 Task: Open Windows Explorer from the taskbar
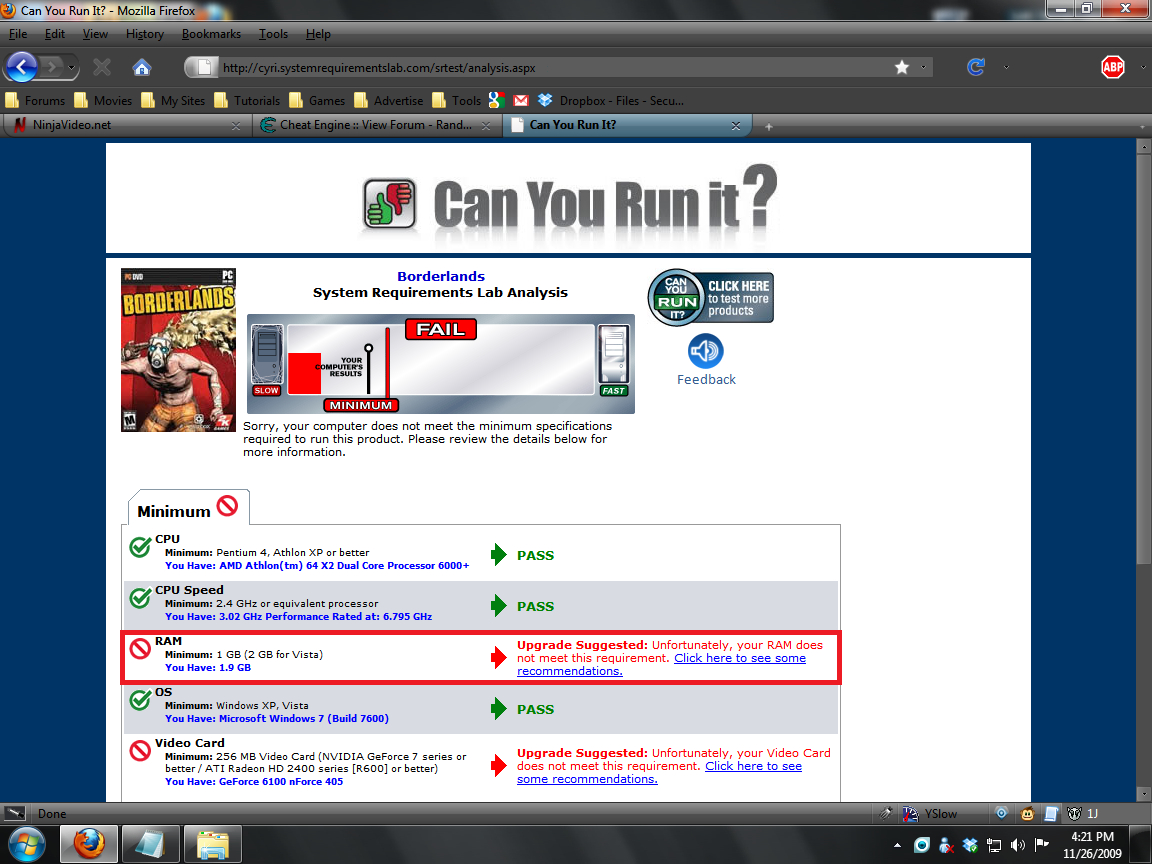[x=212, y=845]
